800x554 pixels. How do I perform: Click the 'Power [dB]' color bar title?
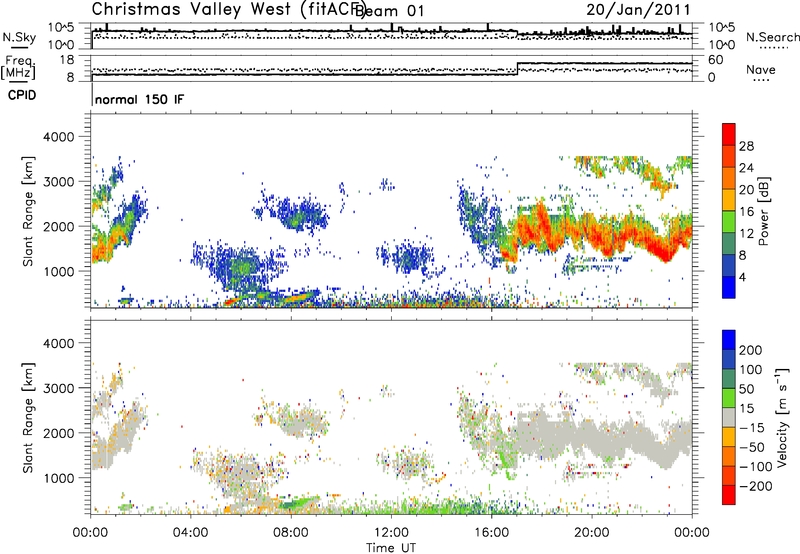coord(764,211)
